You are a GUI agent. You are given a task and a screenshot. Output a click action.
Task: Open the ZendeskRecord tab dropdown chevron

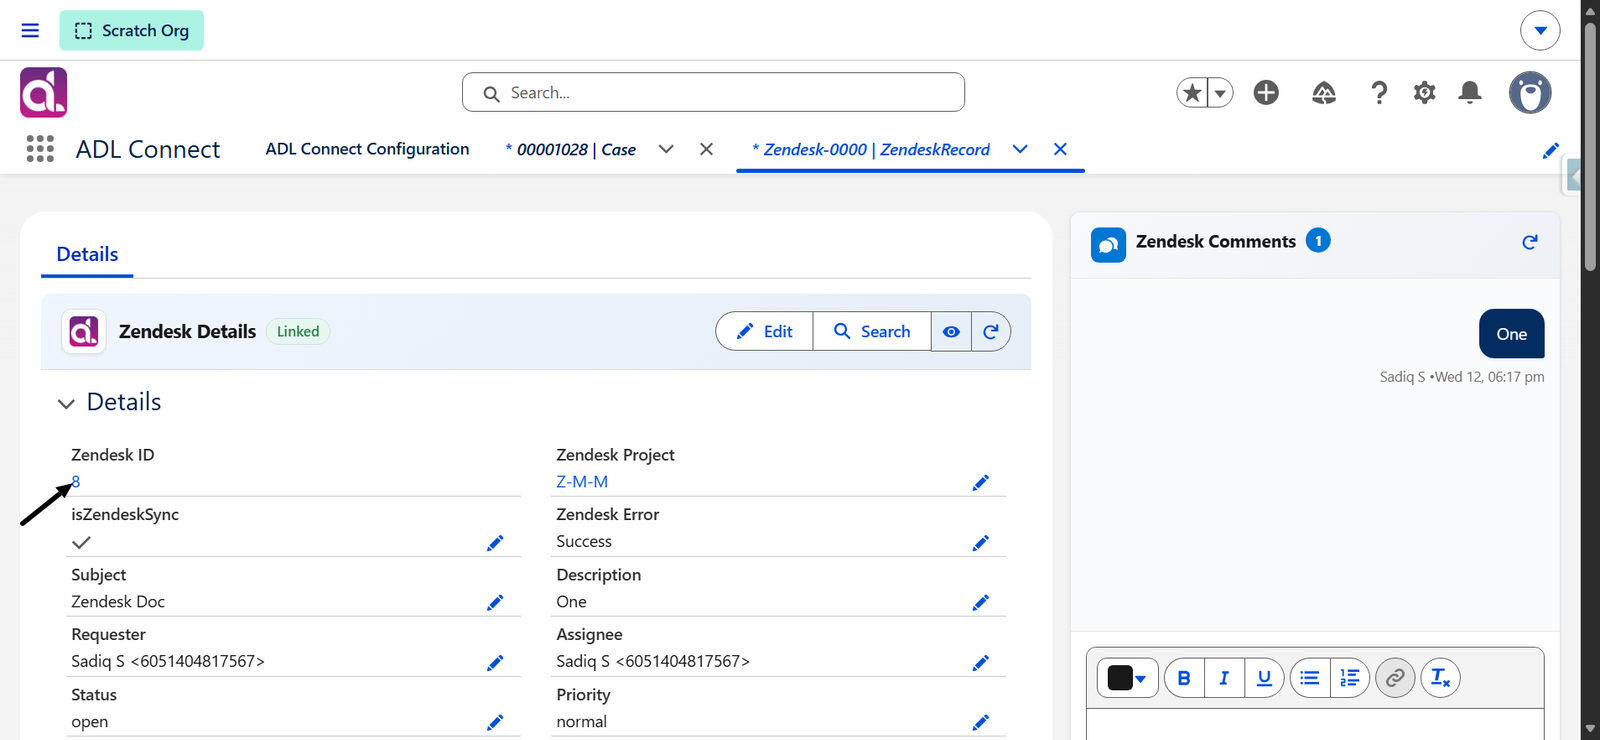click(x=1020, y=149)
